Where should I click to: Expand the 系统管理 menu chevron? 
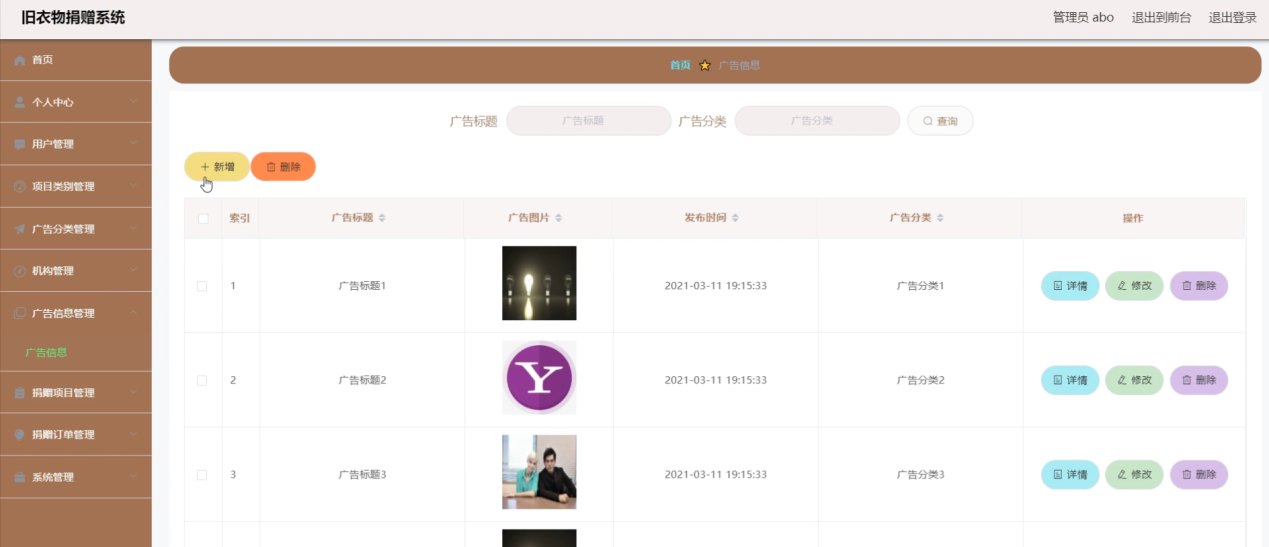click(133, 477)
